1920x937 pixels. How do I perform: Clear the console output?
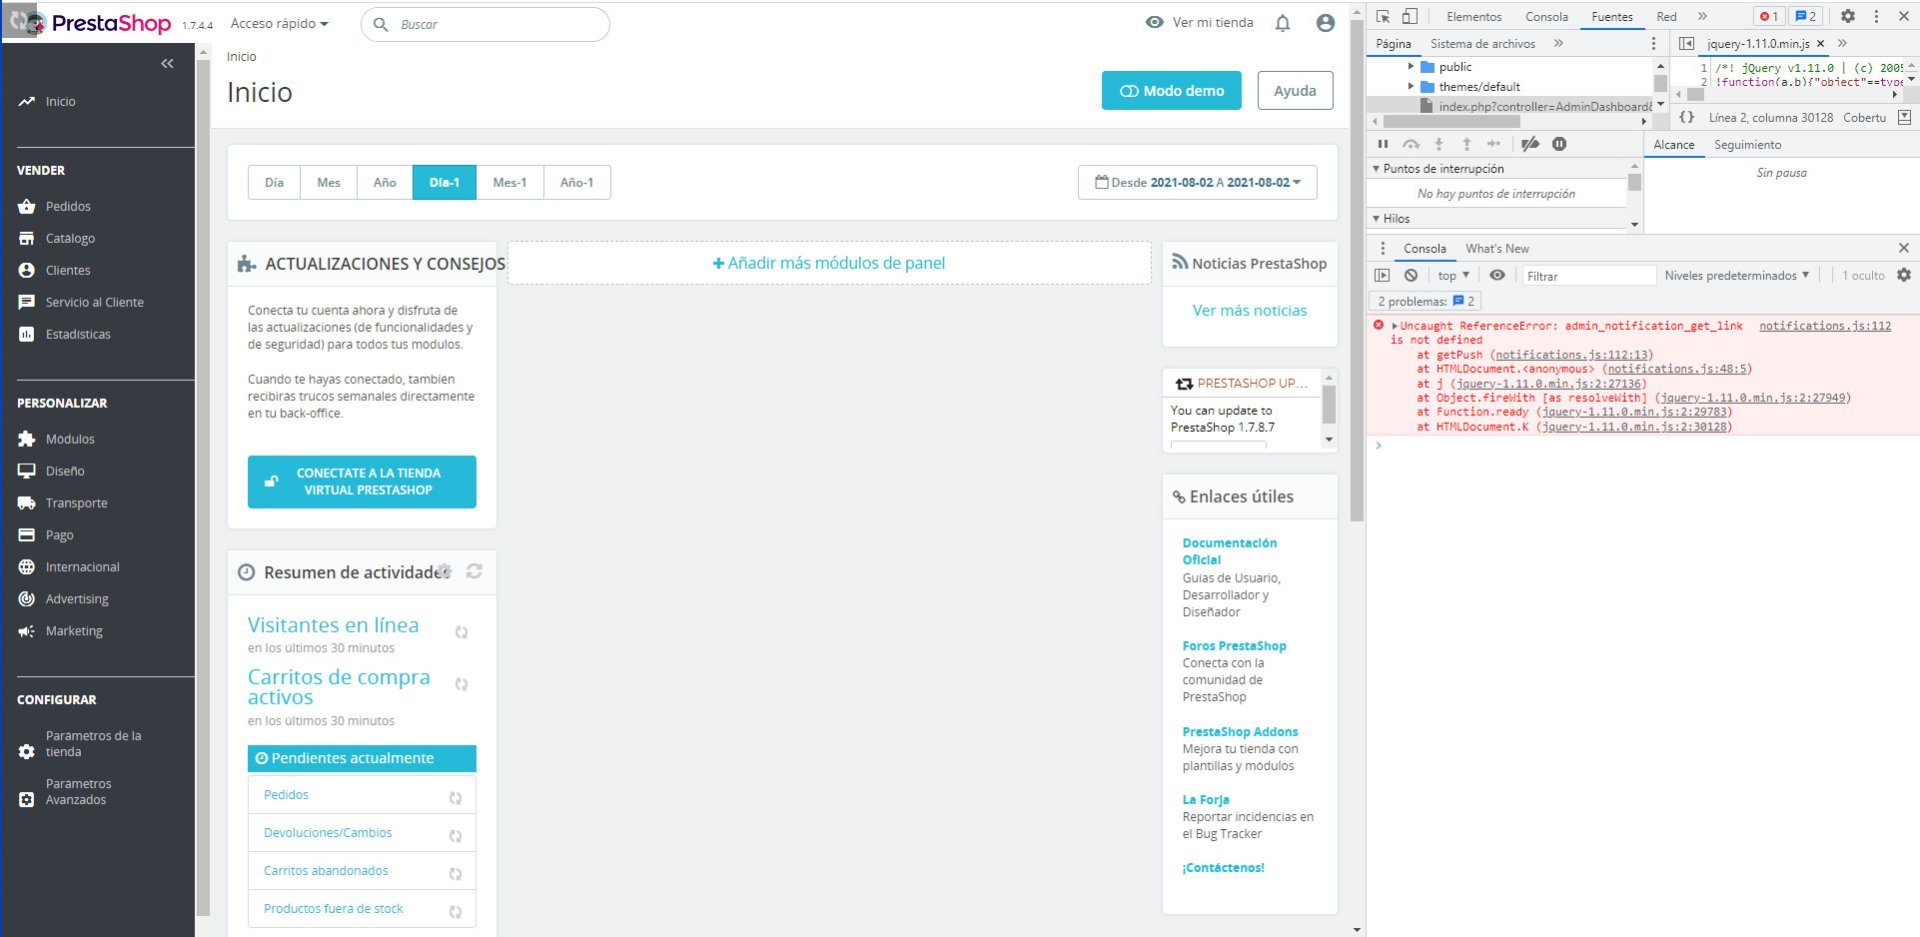coord(1410,275)
